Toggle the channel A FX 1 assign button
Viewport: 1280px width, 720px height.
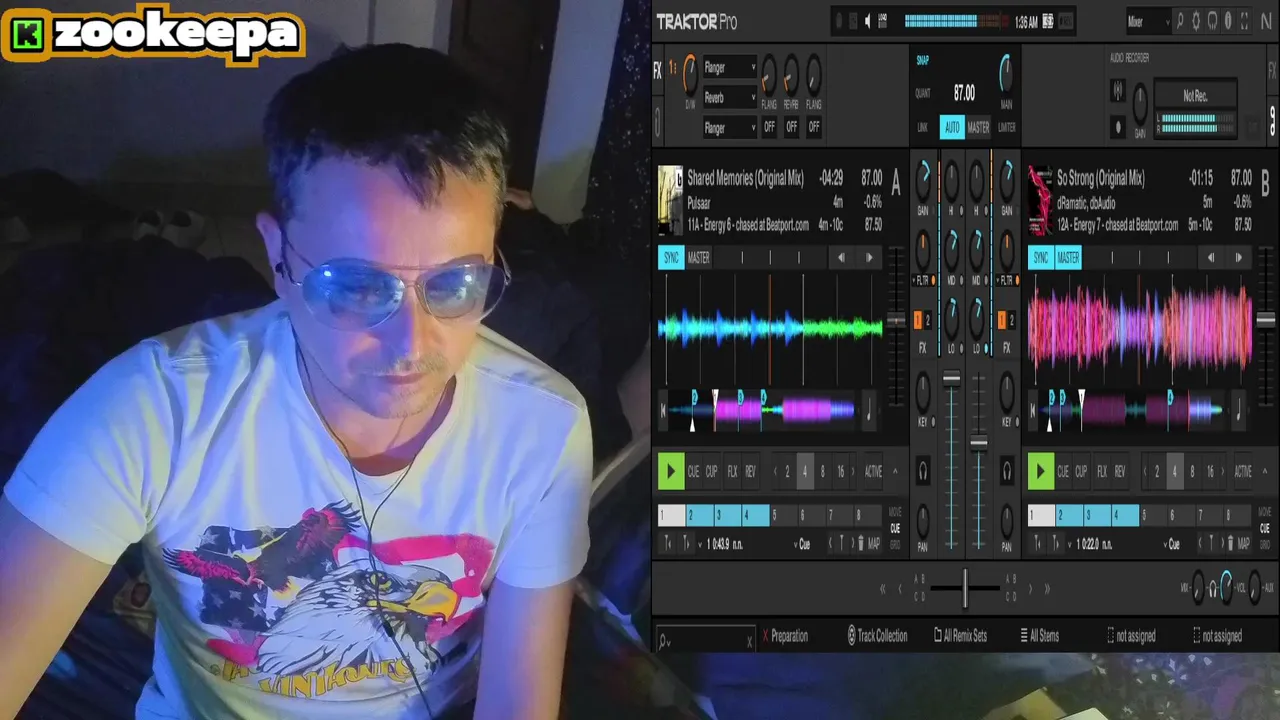[918, 320]
